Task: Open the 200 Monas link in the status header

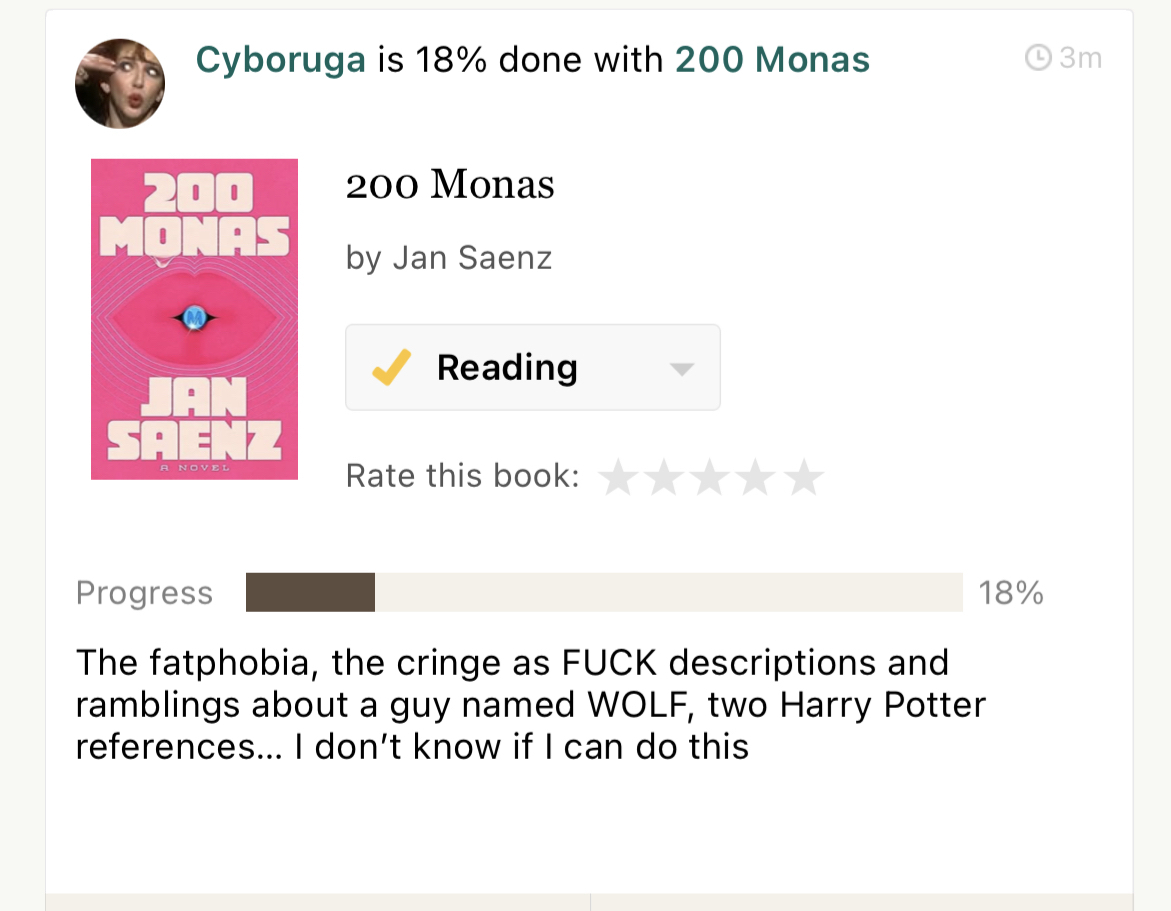Action: coord(772,60)
